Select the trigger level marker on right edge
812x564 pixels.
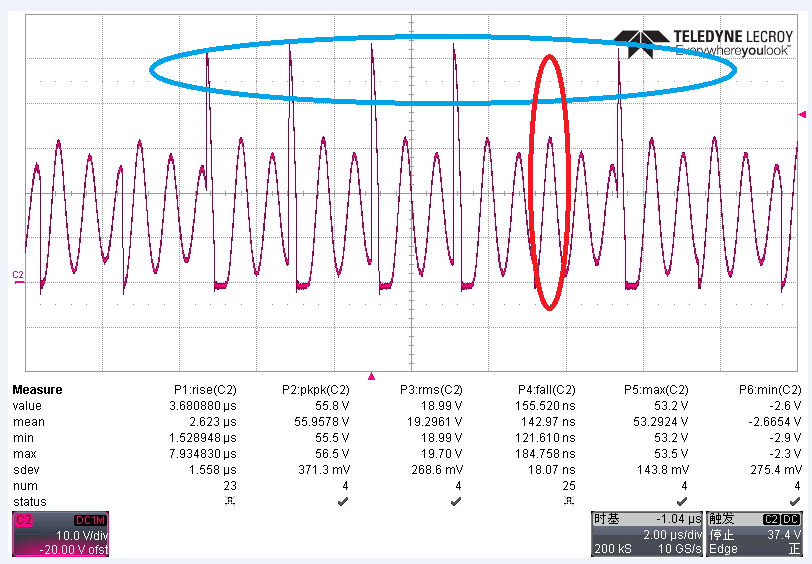point(803,114)
